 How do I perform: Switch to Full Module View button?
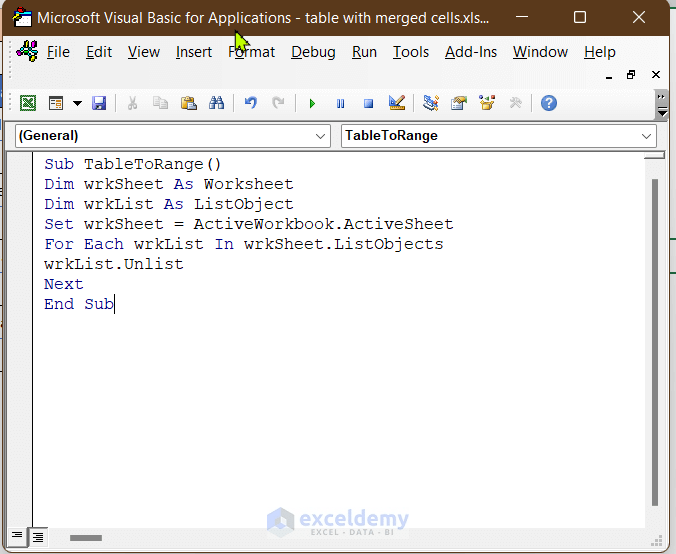click(x=38, y=537)
